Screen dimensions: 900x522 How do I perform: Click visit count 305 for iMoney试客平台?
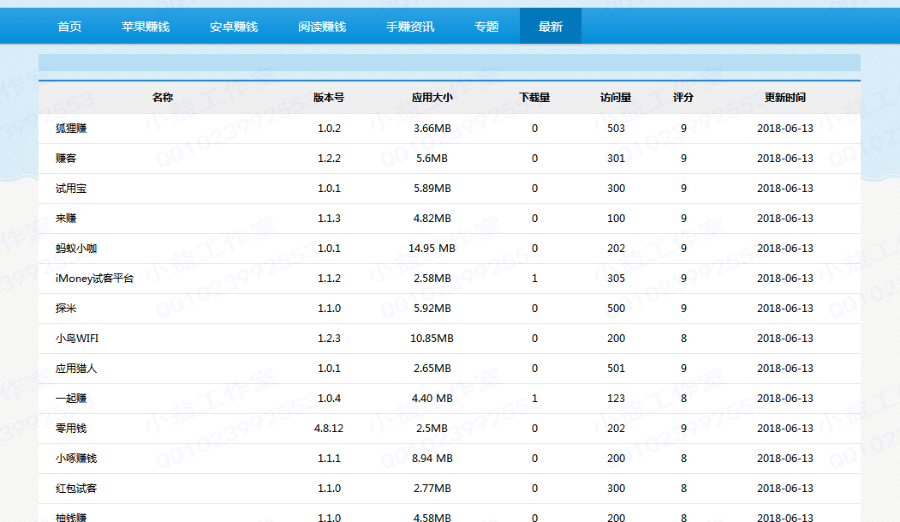616,278
